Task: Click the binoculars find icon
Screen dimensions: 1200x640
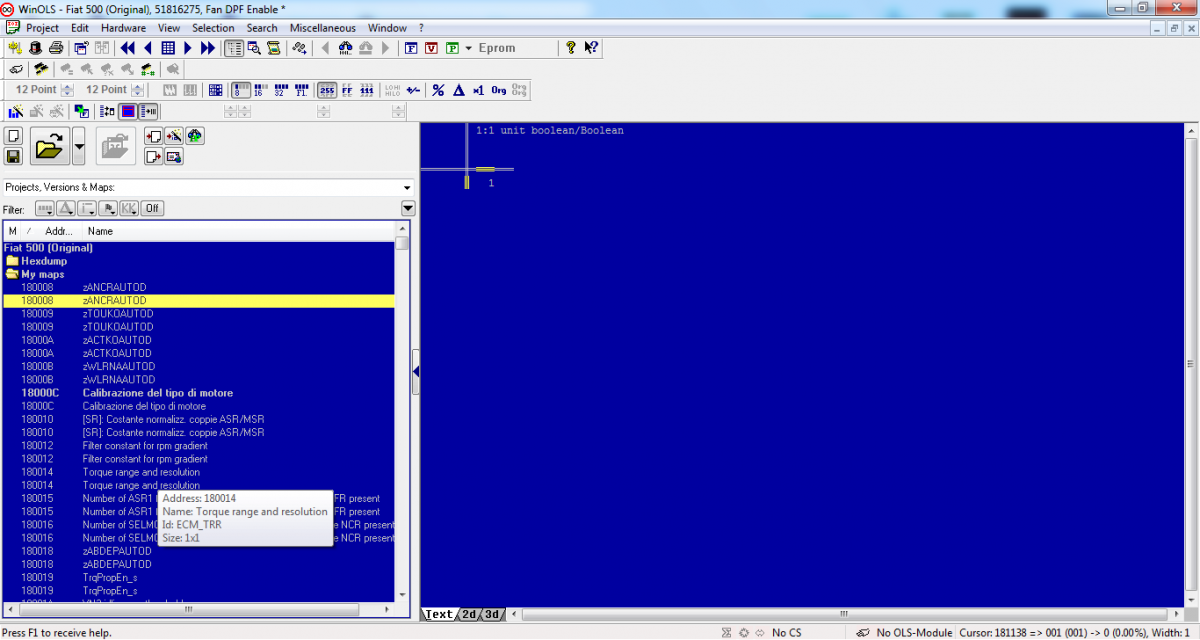Action: point(345,48)
